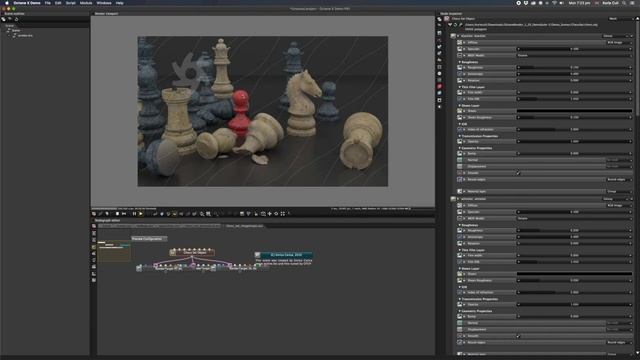Image resolution: width=640 pixels, height=360 pixels.
Task: Click the clock in the macOS menu bar
Action: (580, 3)
